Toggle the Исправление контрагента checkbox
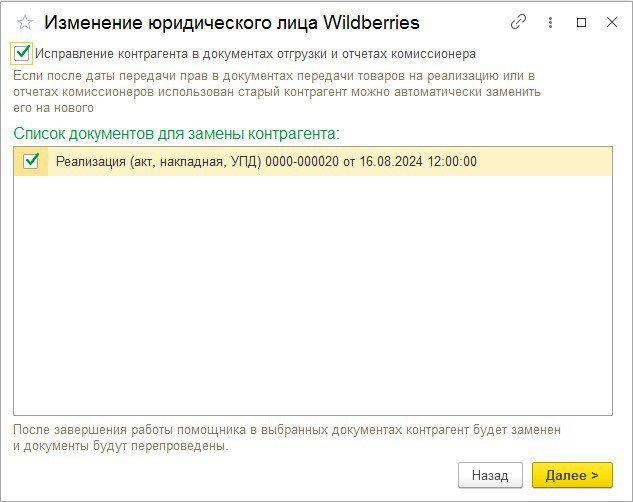The height and width of the screenshot is (502, 633). point(23,53)
